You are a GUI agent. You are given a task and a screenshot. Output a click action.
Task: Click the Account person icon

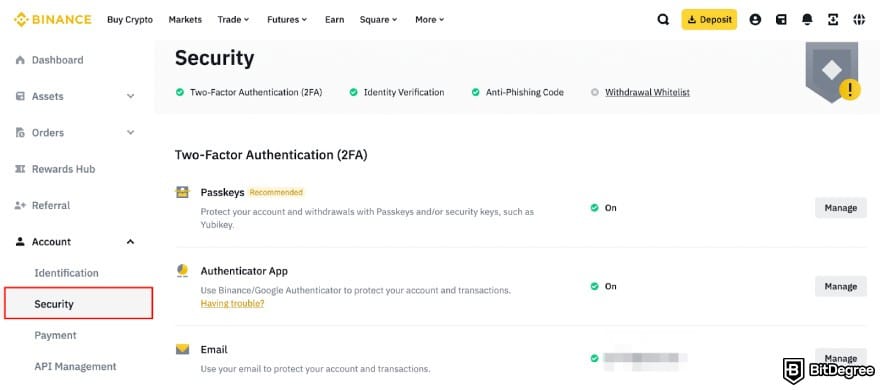tap(20, 242)
